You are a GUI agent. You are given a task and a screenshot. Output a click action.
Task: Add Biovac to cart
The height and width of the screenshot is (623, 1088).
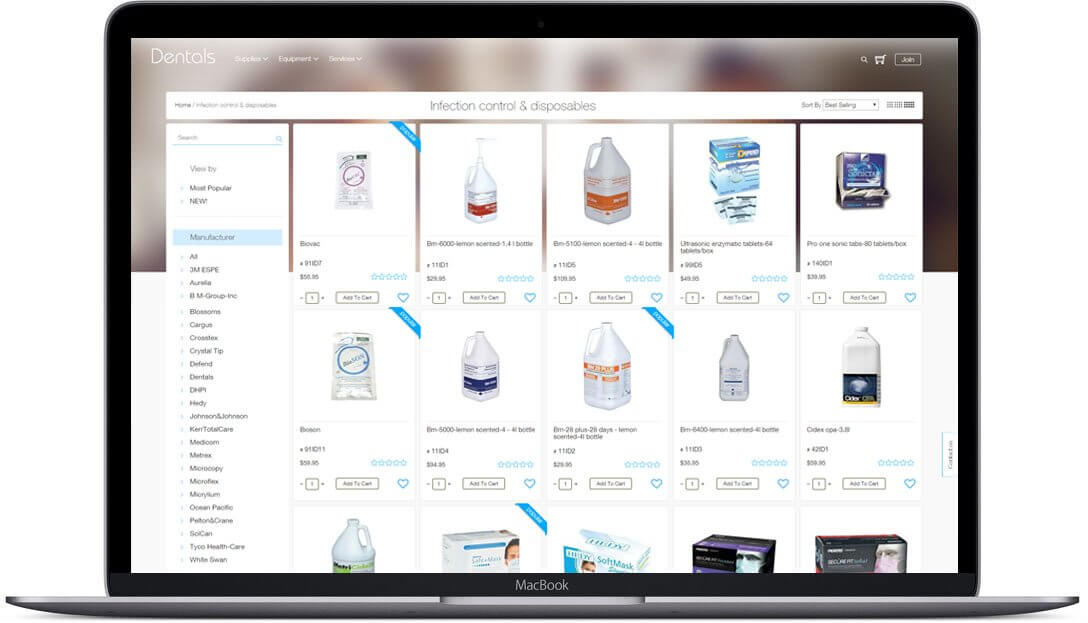tap(357, 298)
